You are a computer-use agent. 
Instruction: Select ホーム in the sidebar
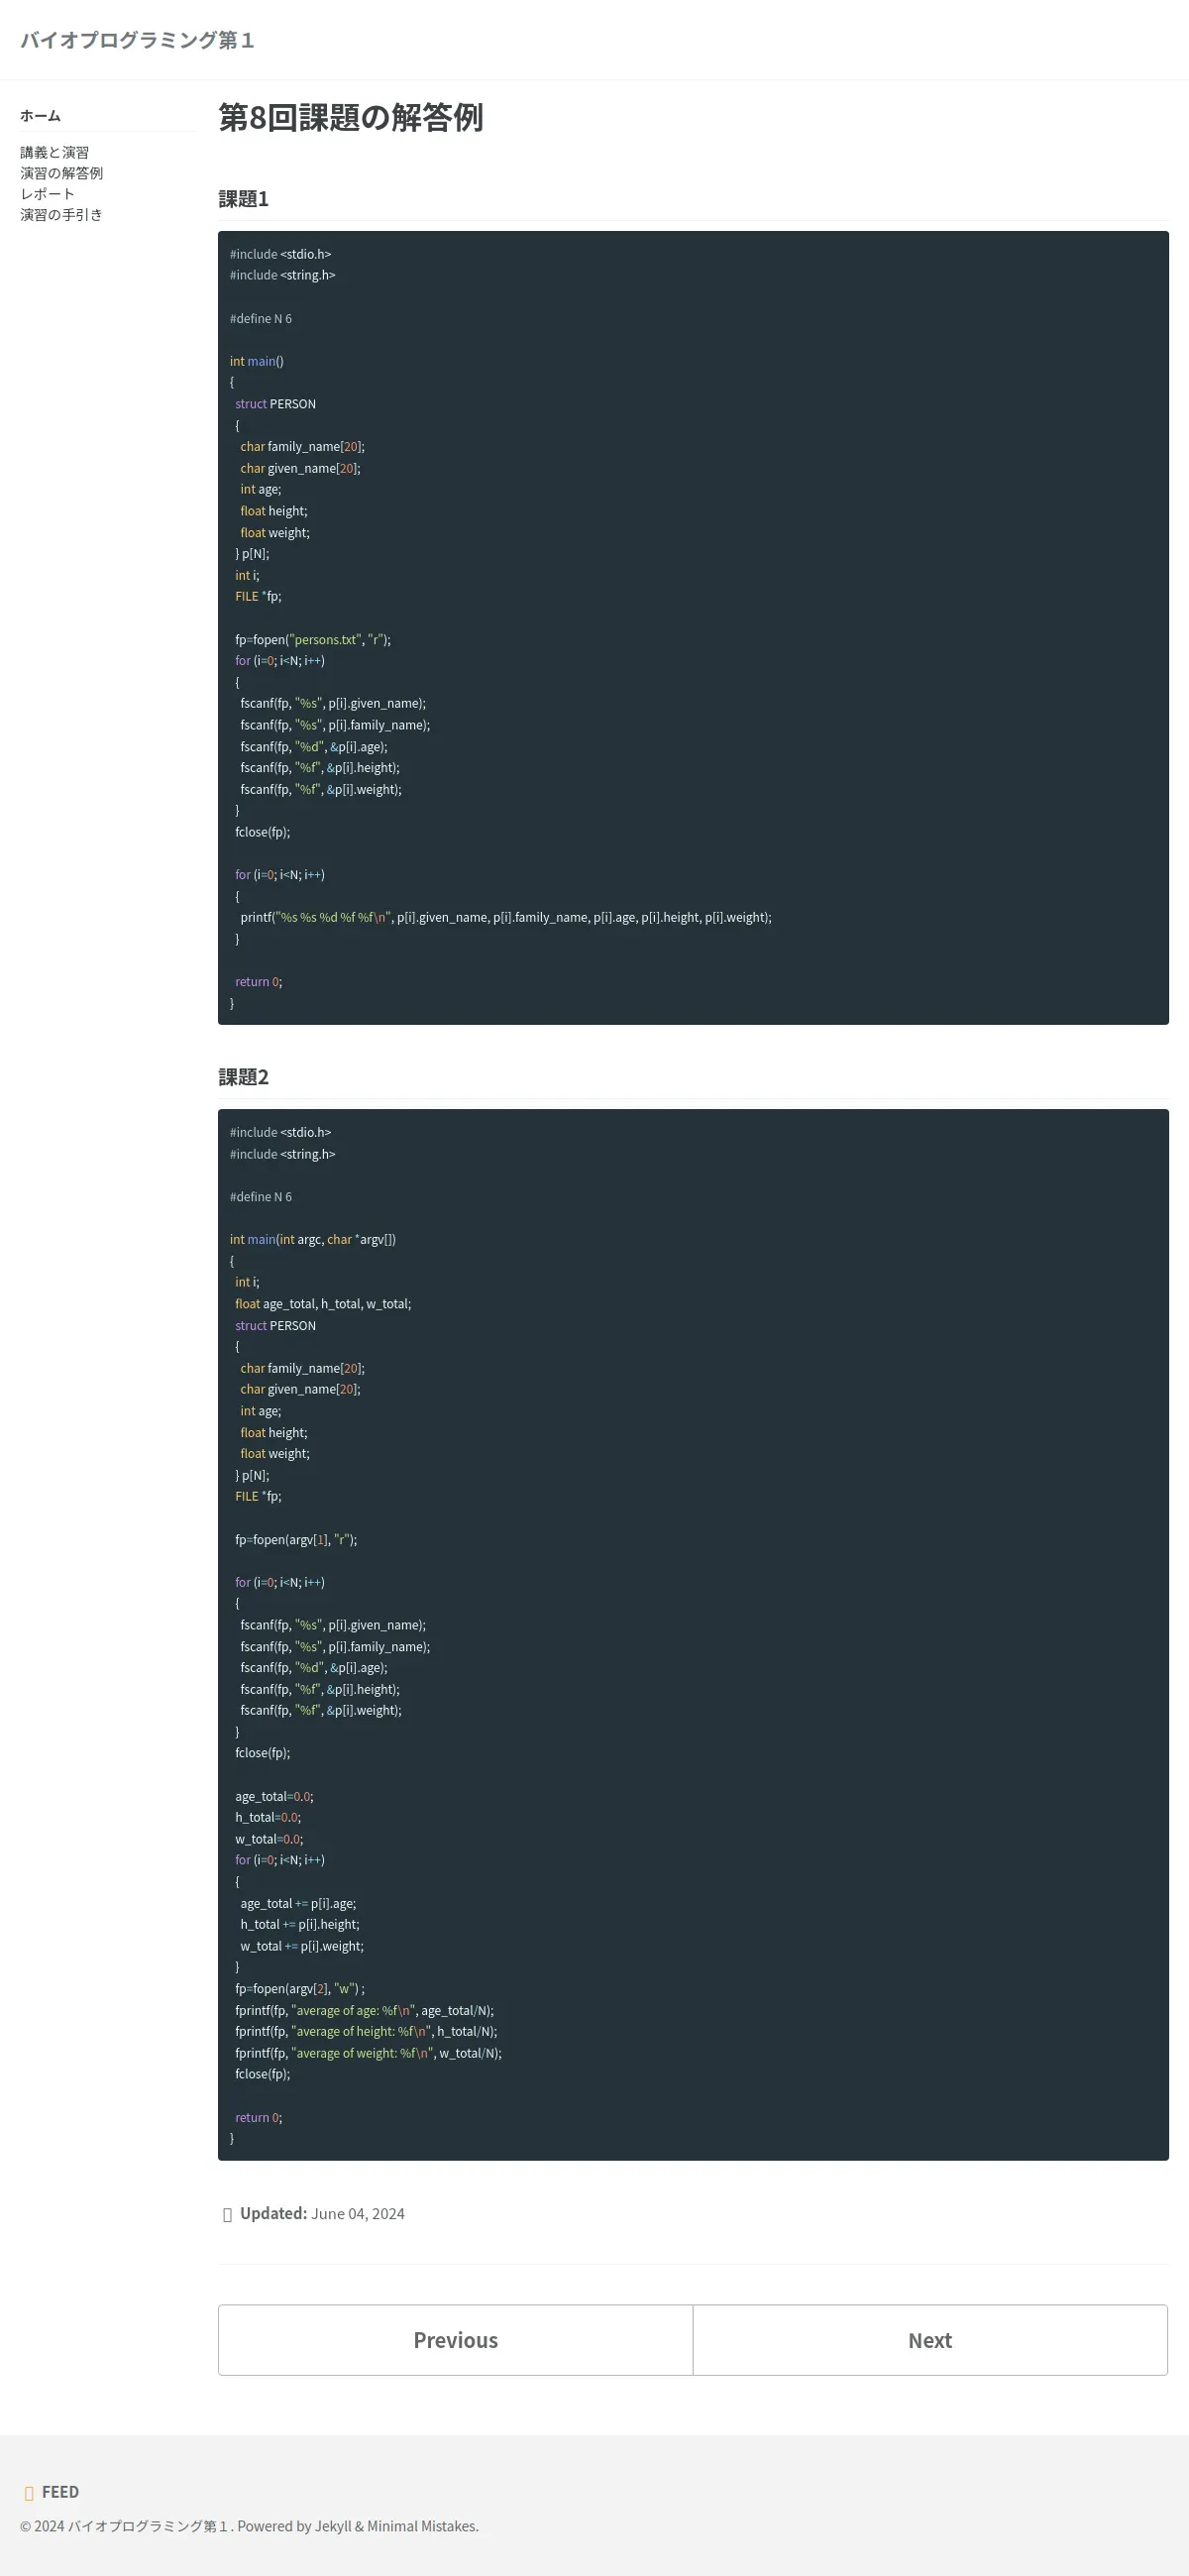[x=41, y=116]
